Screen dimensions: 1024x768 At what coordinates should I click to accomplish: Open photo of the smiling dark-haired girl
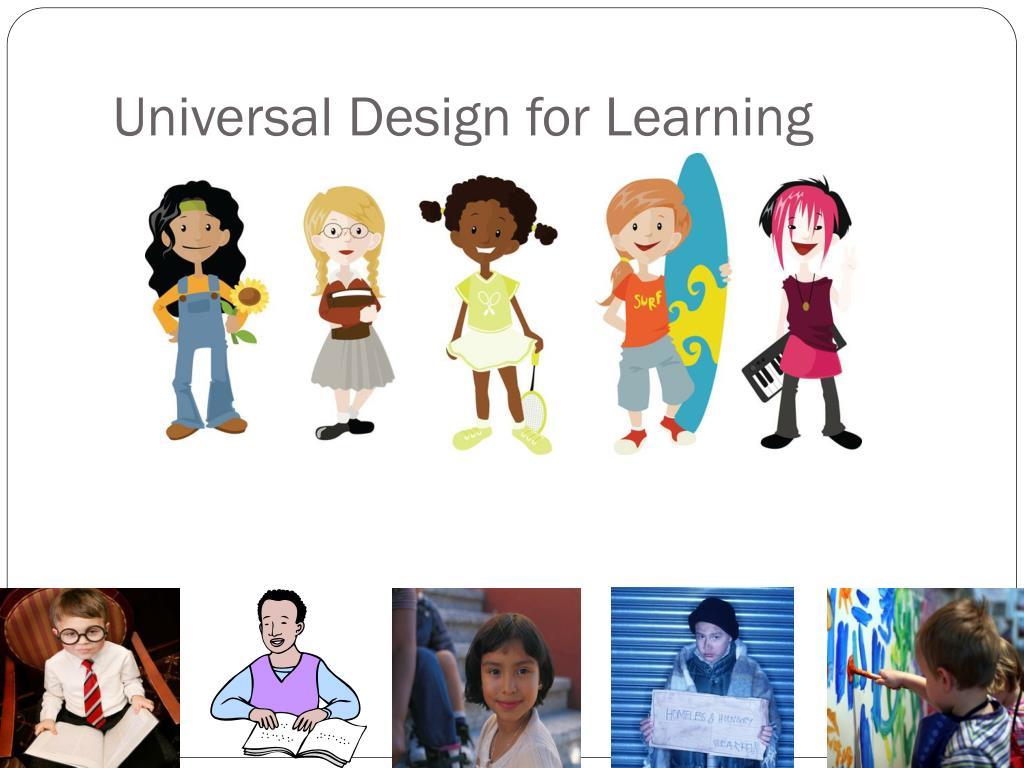pyautogui.click(x=487, y=678)
